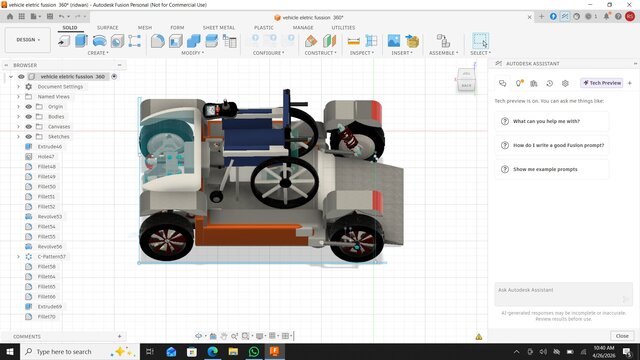Image resolution: width=640 pixels, height=360 pixels.
Task: Expand the Bodies folder node
Action: coord(18,117)
